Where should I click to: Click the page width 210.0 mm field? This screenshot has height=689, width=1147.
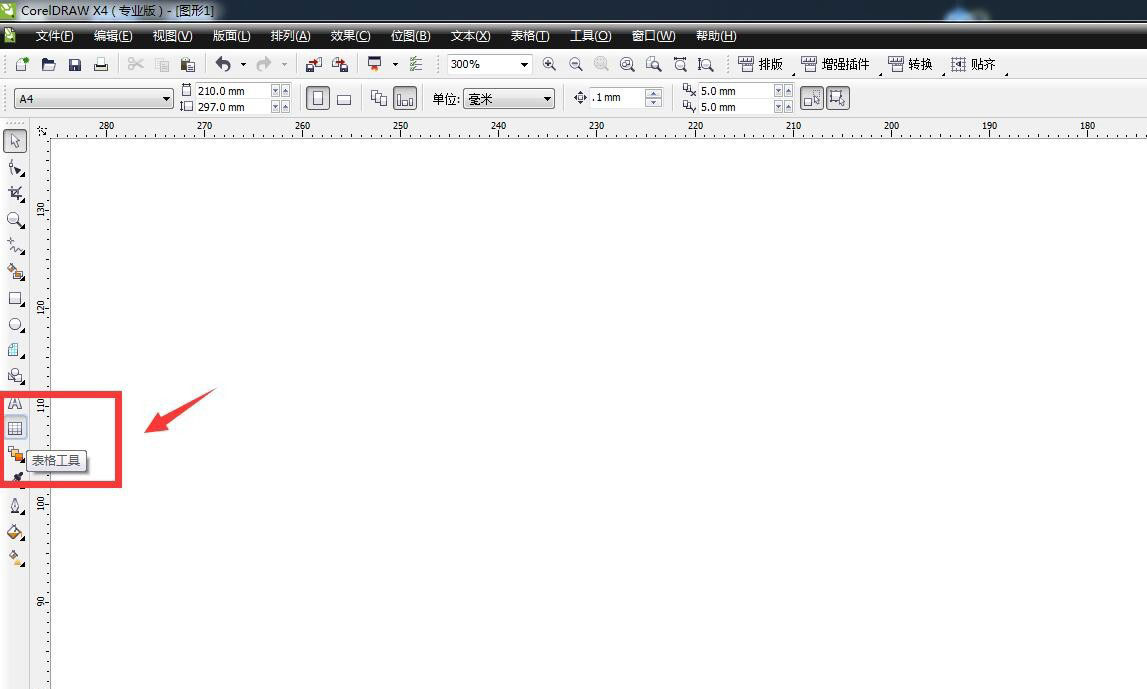(232, 91)
